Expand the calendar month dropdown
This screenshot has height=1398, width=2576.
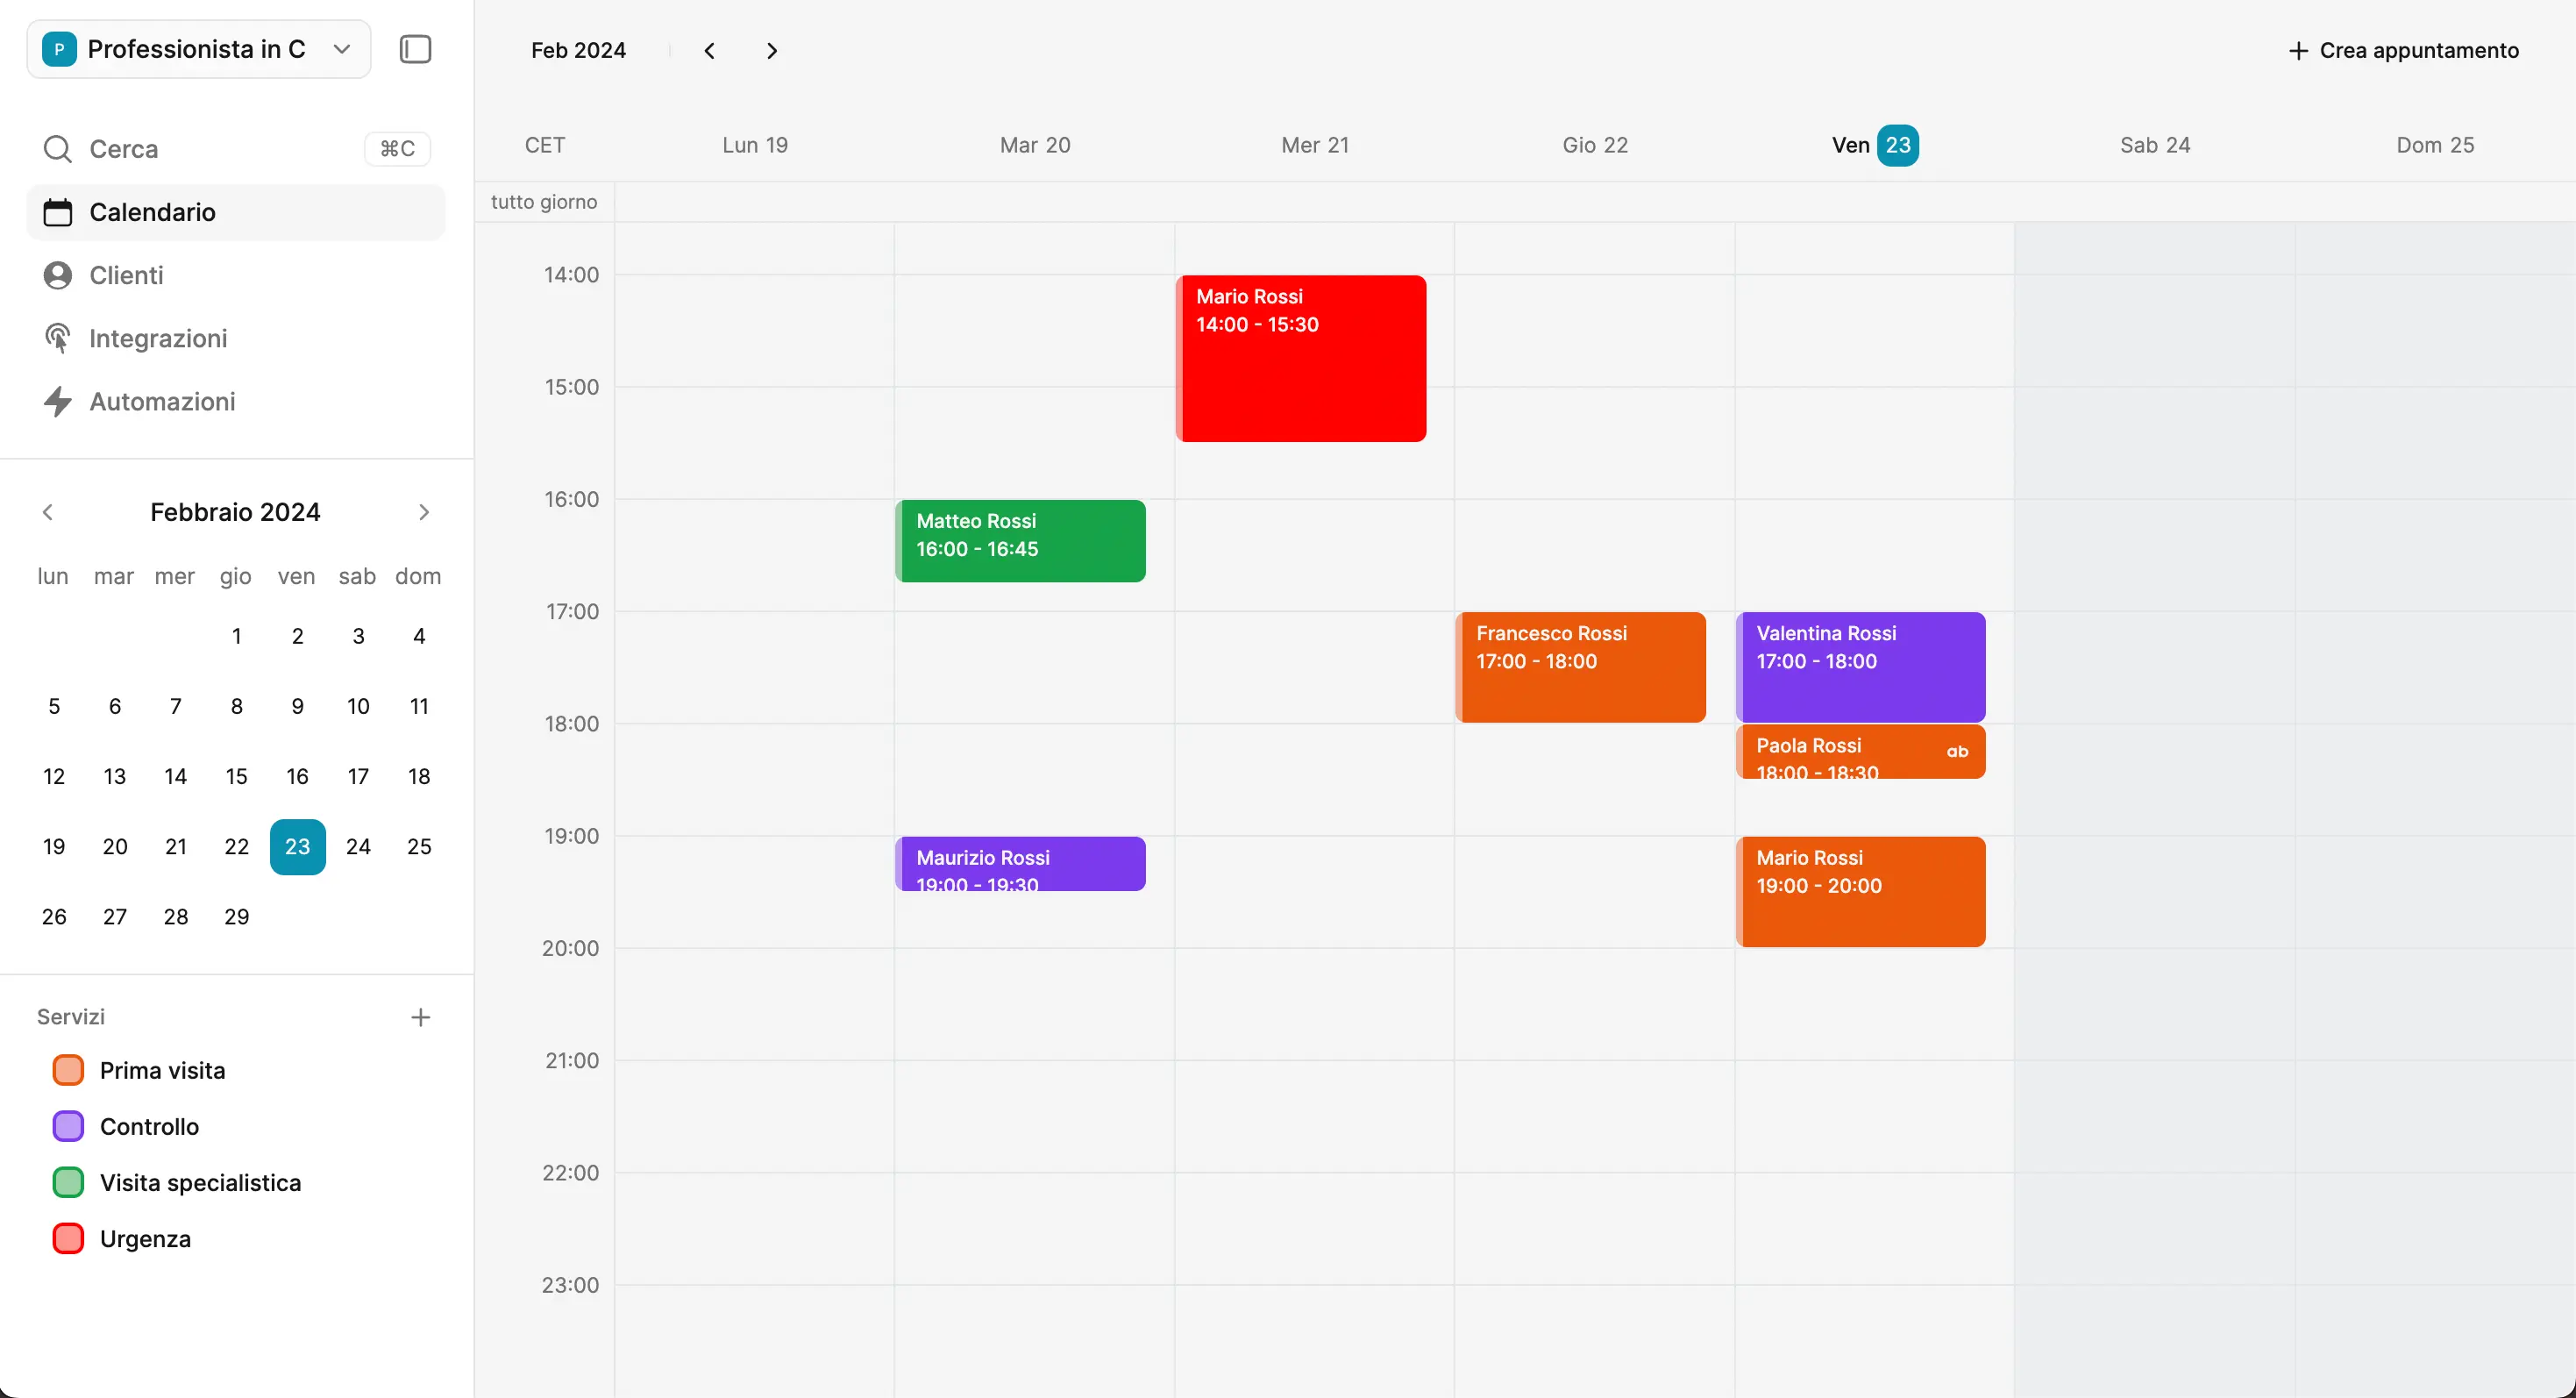tap(578, 50)
